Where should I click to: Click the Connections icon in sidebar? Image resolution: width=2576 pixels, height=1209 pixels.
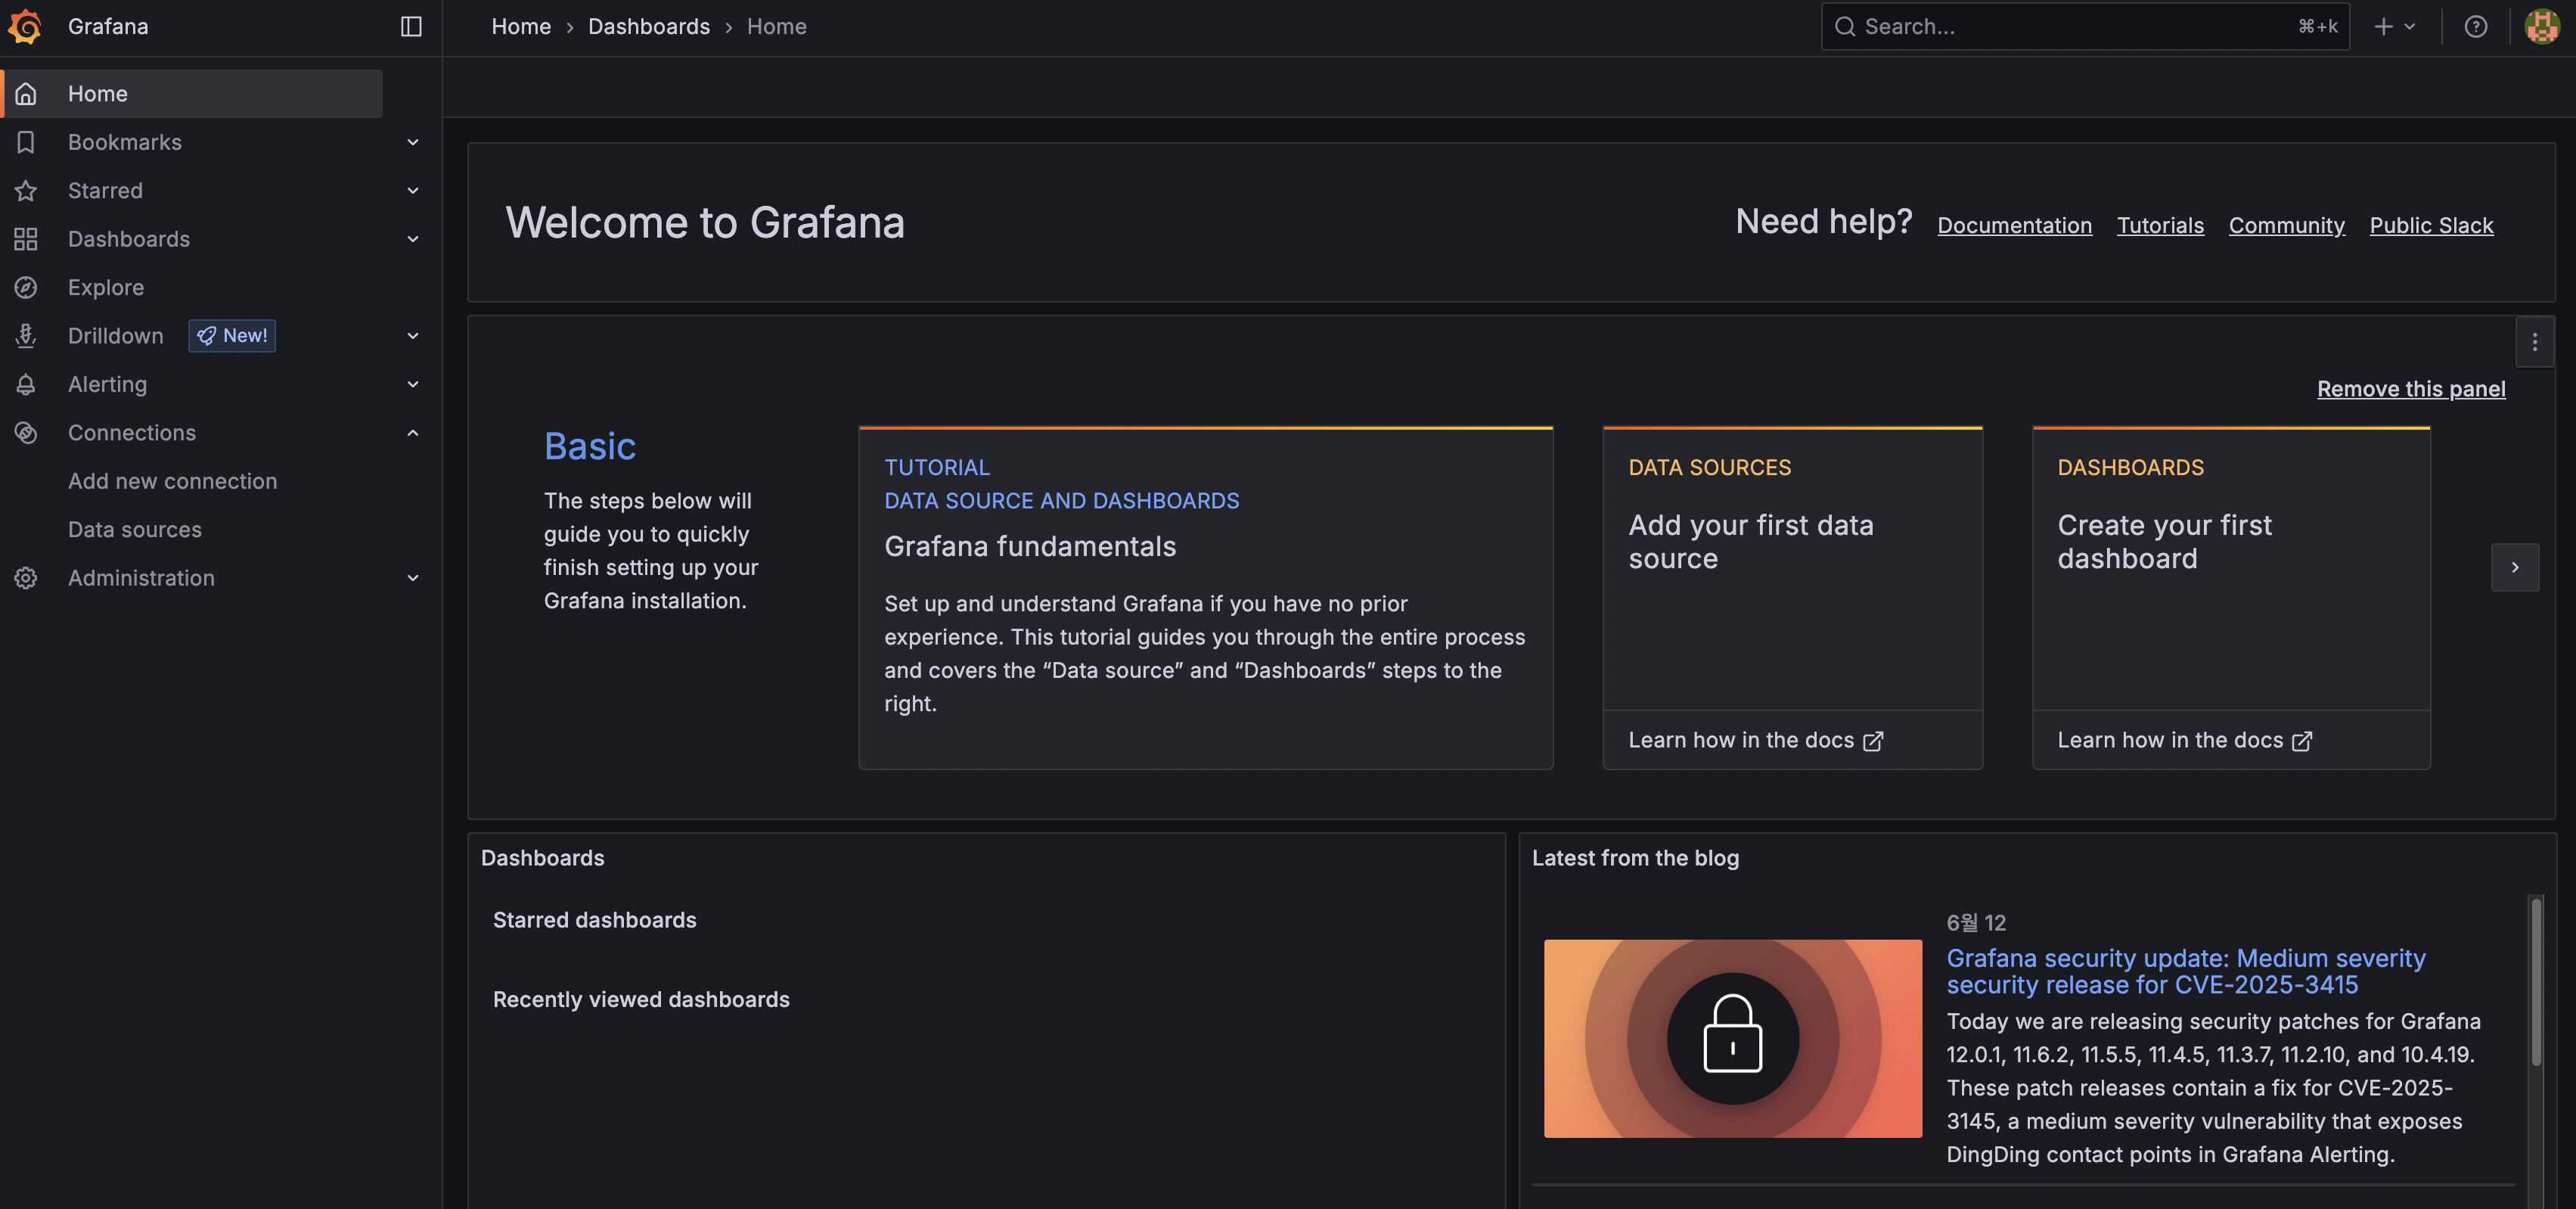pyautogui.click(x=26, y=433)
